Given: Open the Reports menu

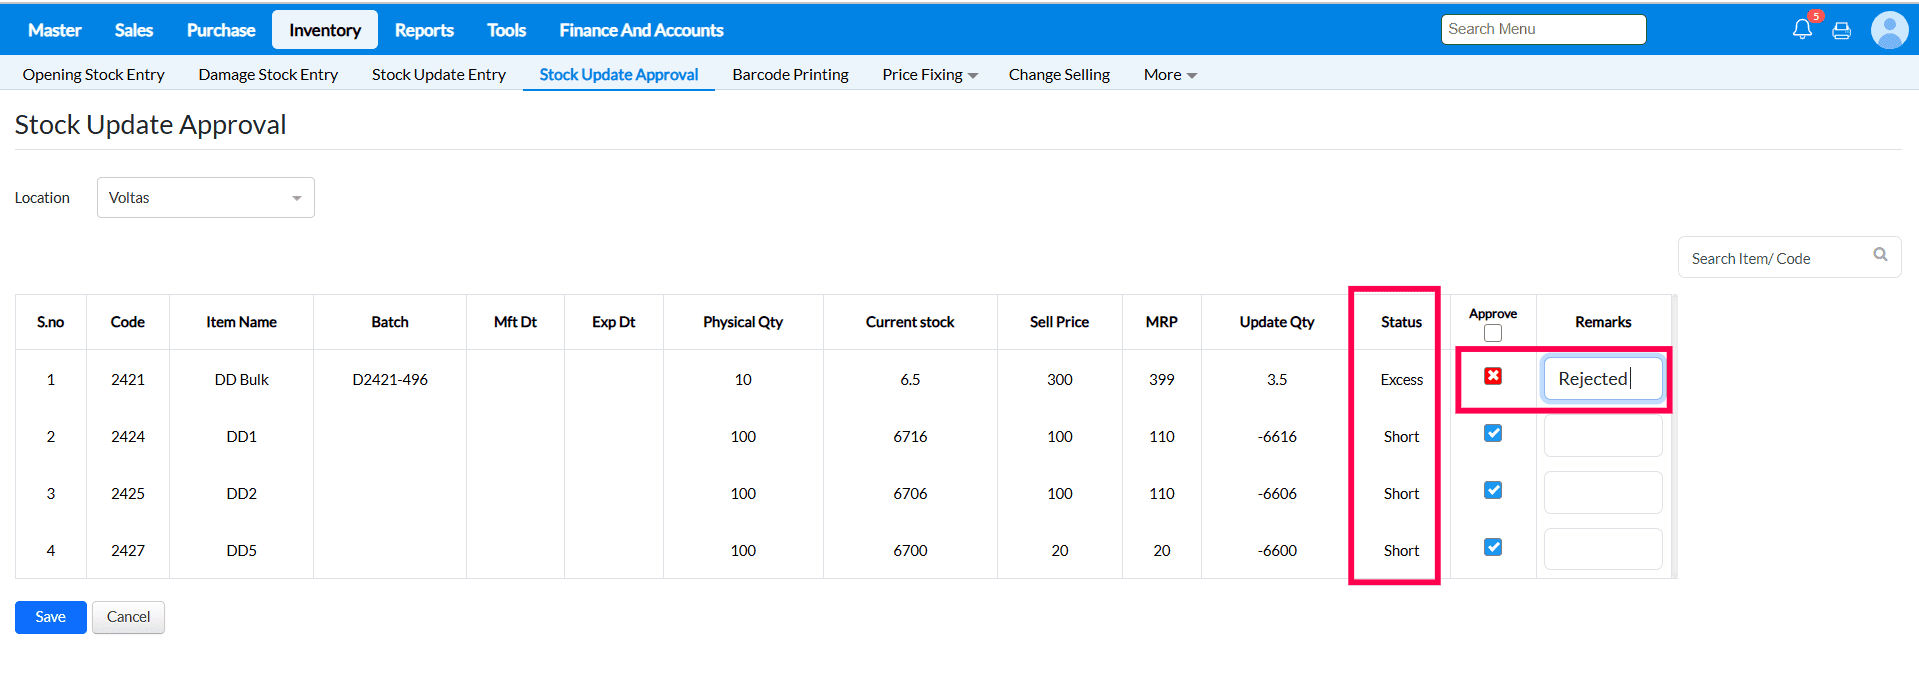Looking at the screenshot, I should (x=424, y=30).
